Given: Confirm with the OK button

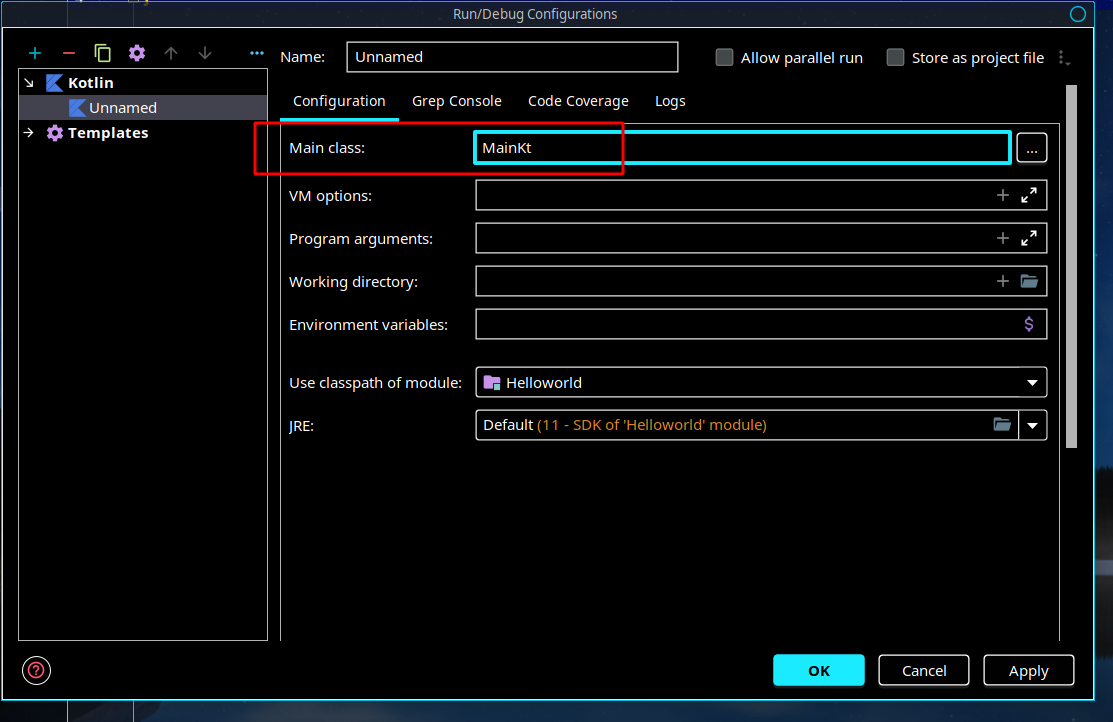Looking at the screenshot, I should pos(818,670).
